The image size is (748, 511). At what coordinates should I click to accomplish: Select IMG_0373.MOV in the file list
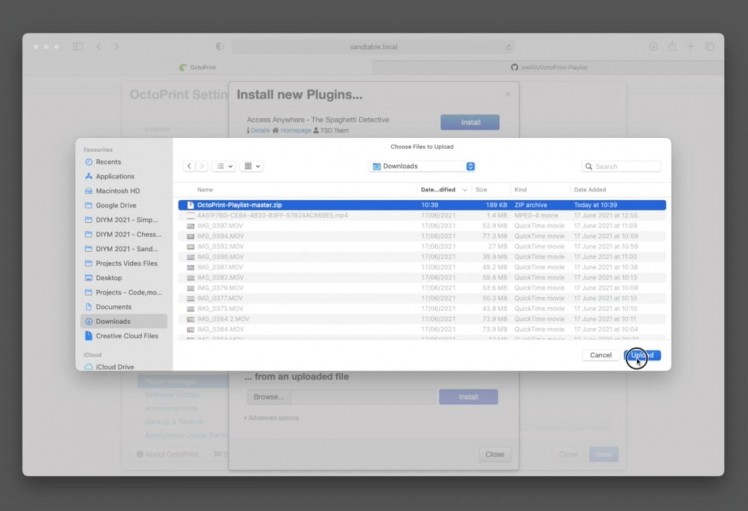tap(422, 309)
